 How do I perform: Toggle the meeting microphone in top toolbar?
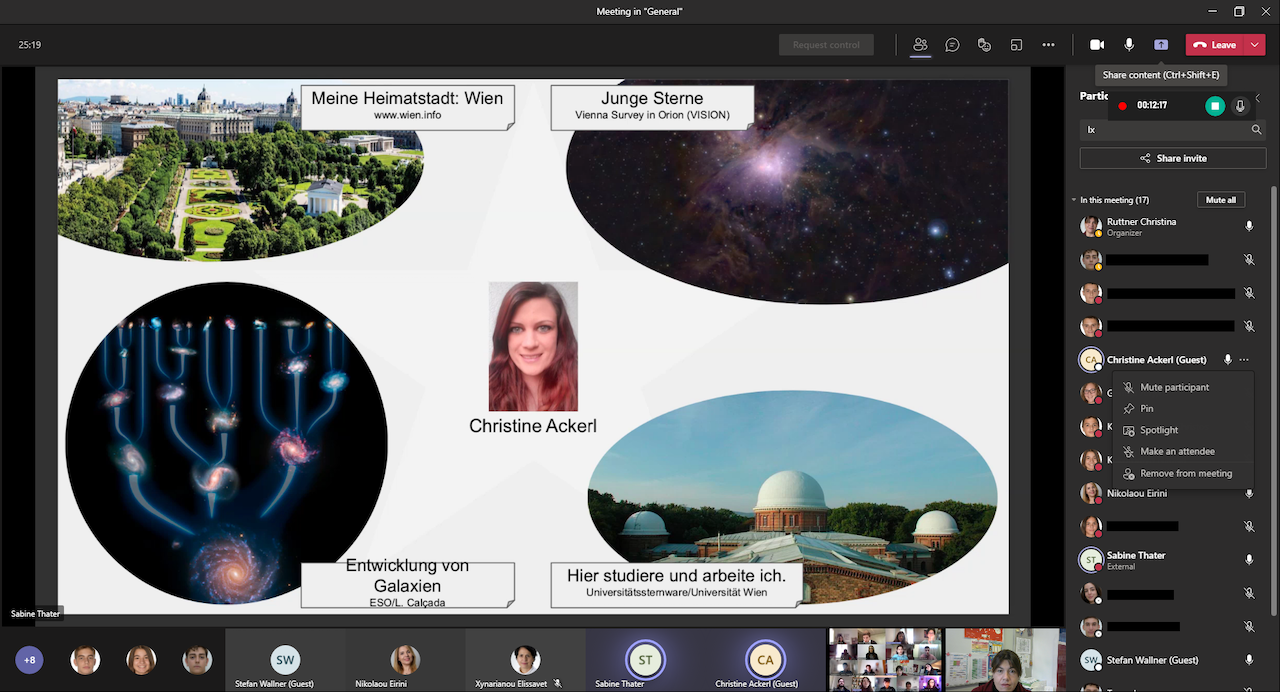click(1129, 45)
